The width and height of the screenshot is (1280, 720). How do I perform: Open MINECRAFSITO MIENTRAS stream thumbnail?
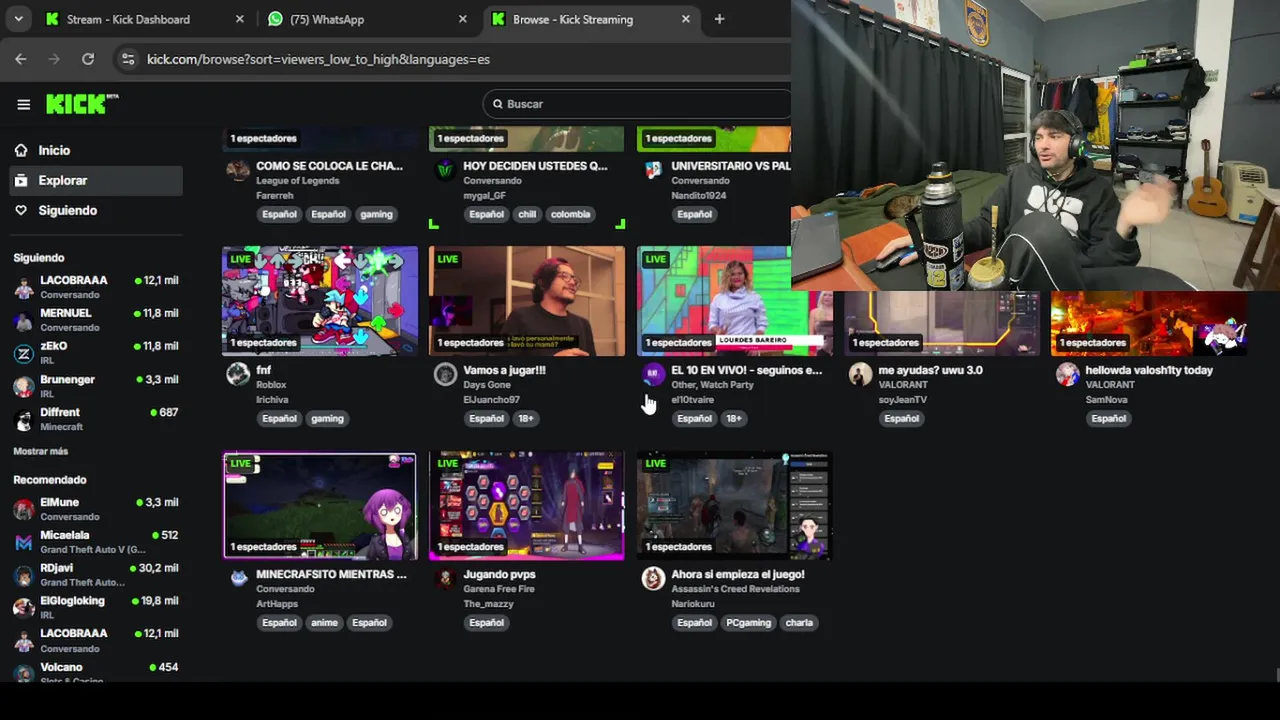pyautogui.click(x=320, y=505)
